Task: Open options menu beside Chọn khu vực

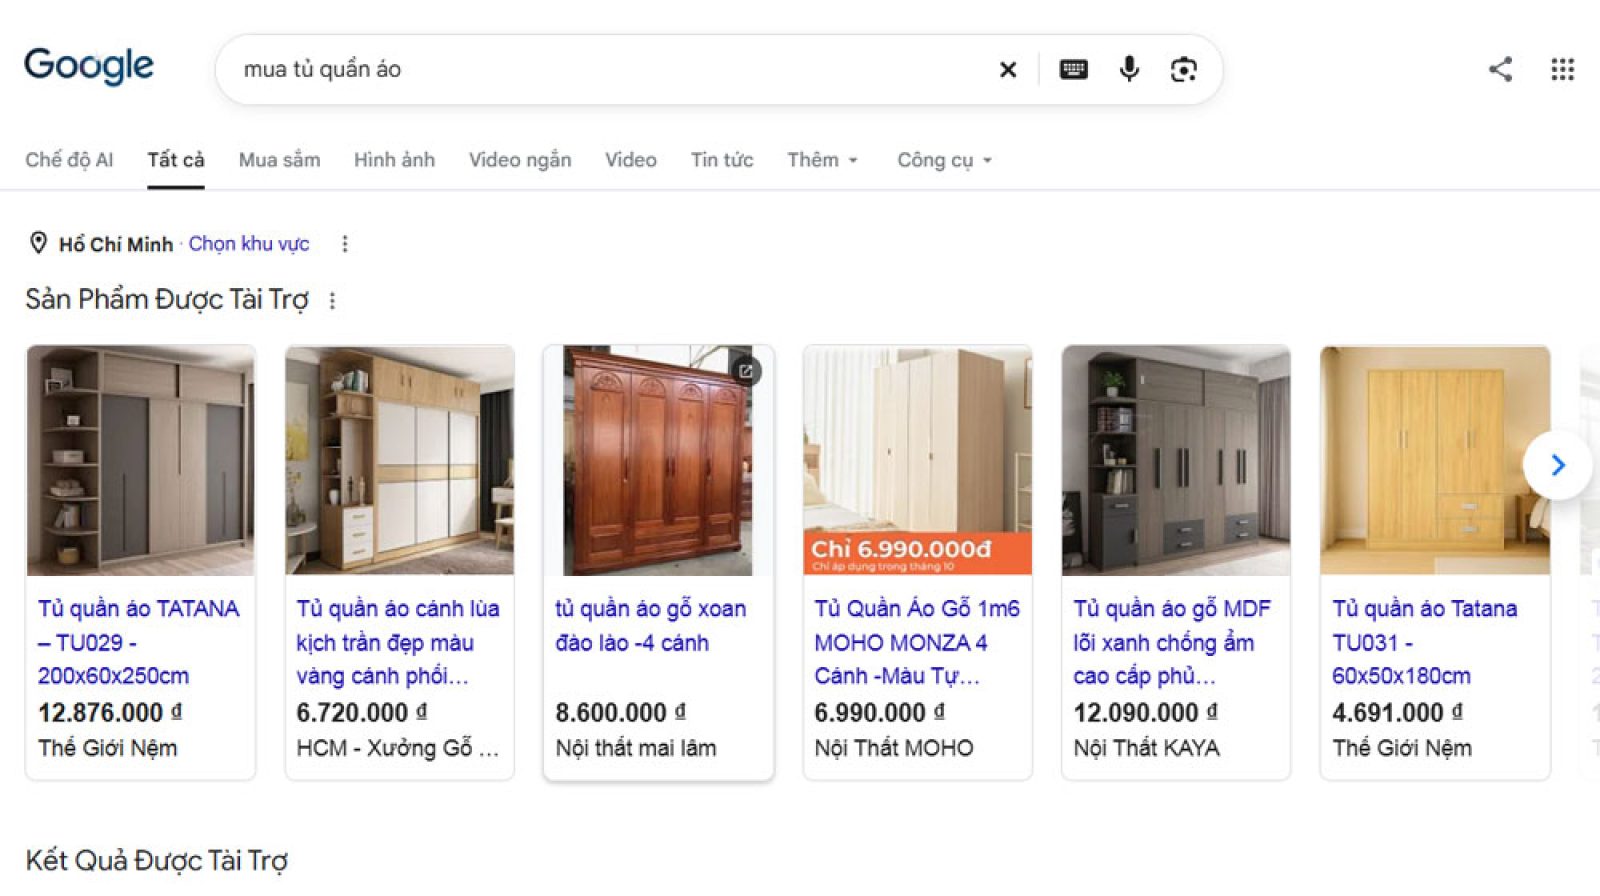Action: (345, 244)
